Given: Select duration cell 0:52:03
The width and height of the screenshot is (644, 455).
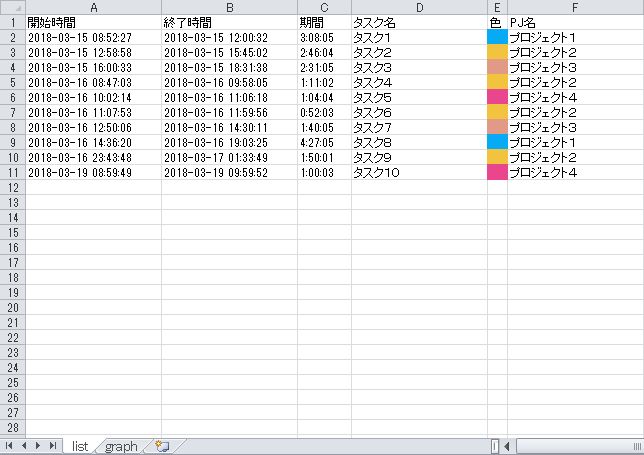Looking at the screenshot, I should pyautogui.click(x=324, y=113).
